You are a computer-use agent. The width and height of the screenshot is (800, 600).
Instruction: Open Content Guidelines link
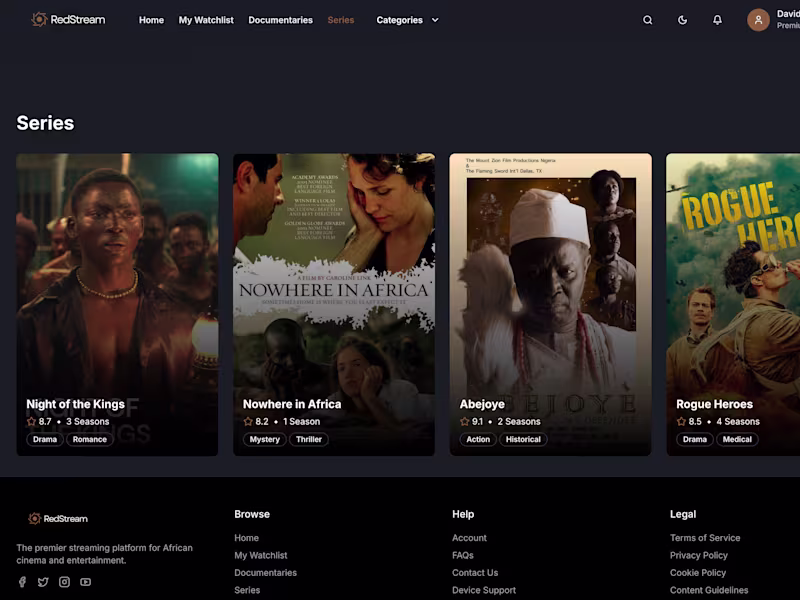point(709,590)
